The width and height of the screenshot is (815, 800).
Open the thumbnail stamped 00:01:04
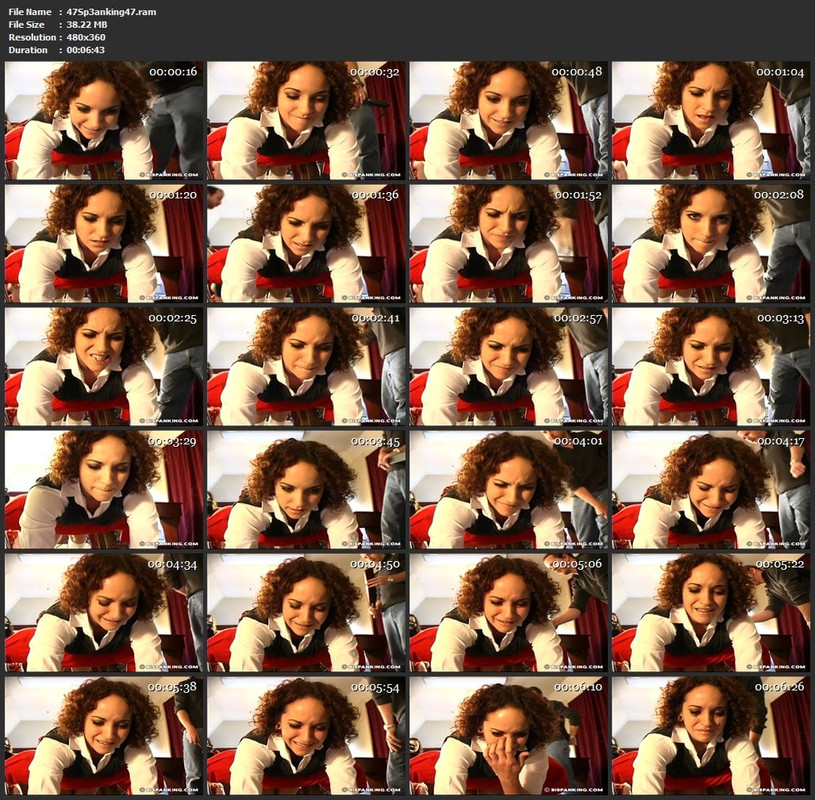711,121
